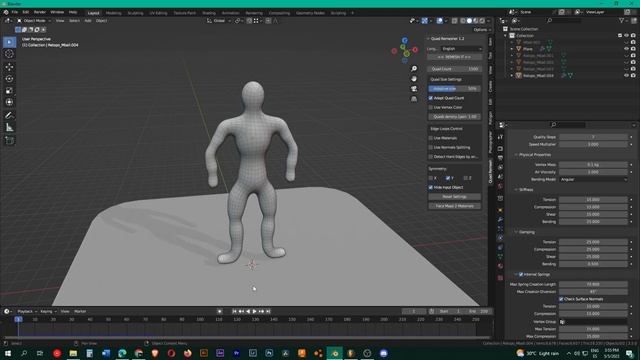Collapse the Damping section
This screenshot has height=360, width=640.
click(x=516, y=232)
